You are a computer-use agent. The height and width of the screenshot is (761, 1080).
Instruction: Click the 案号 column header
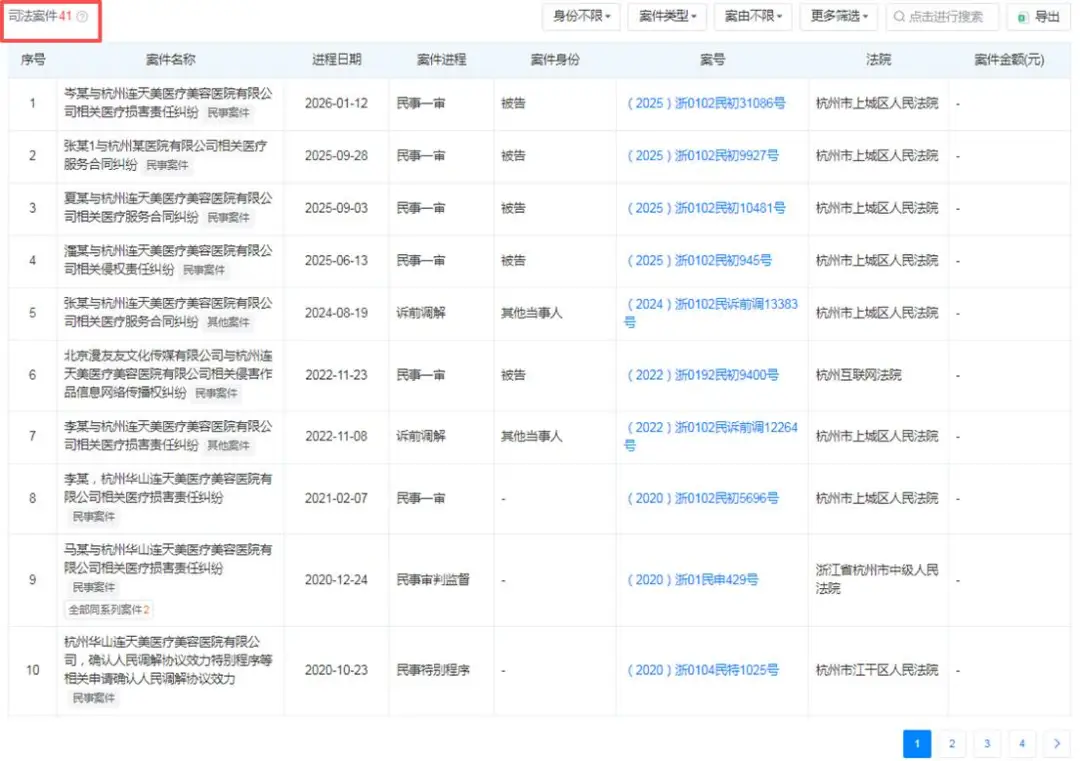tap(712, 60)
